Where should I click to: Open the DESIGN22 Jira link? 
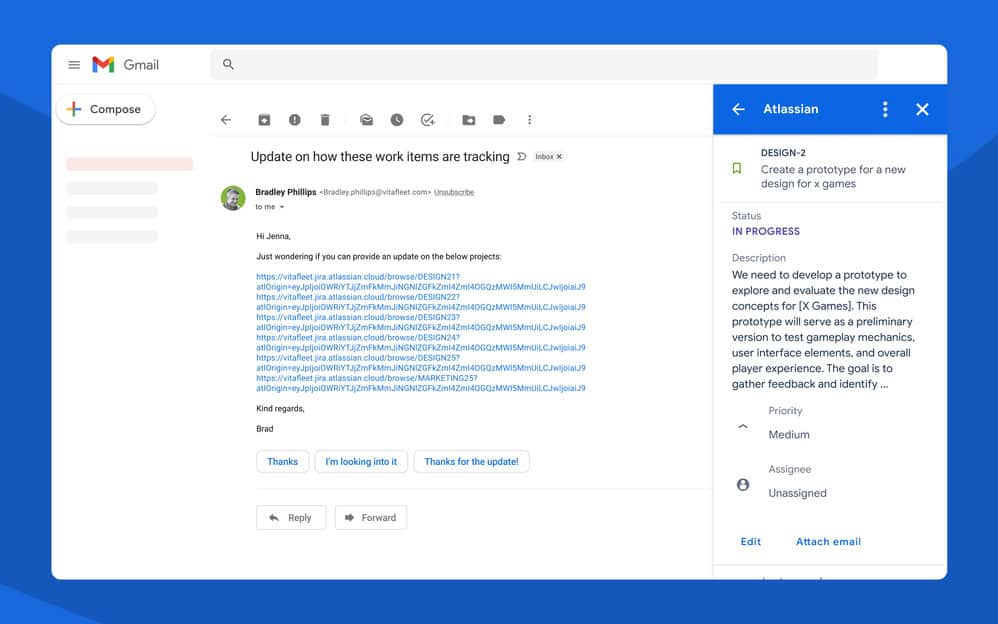[421, 302]
